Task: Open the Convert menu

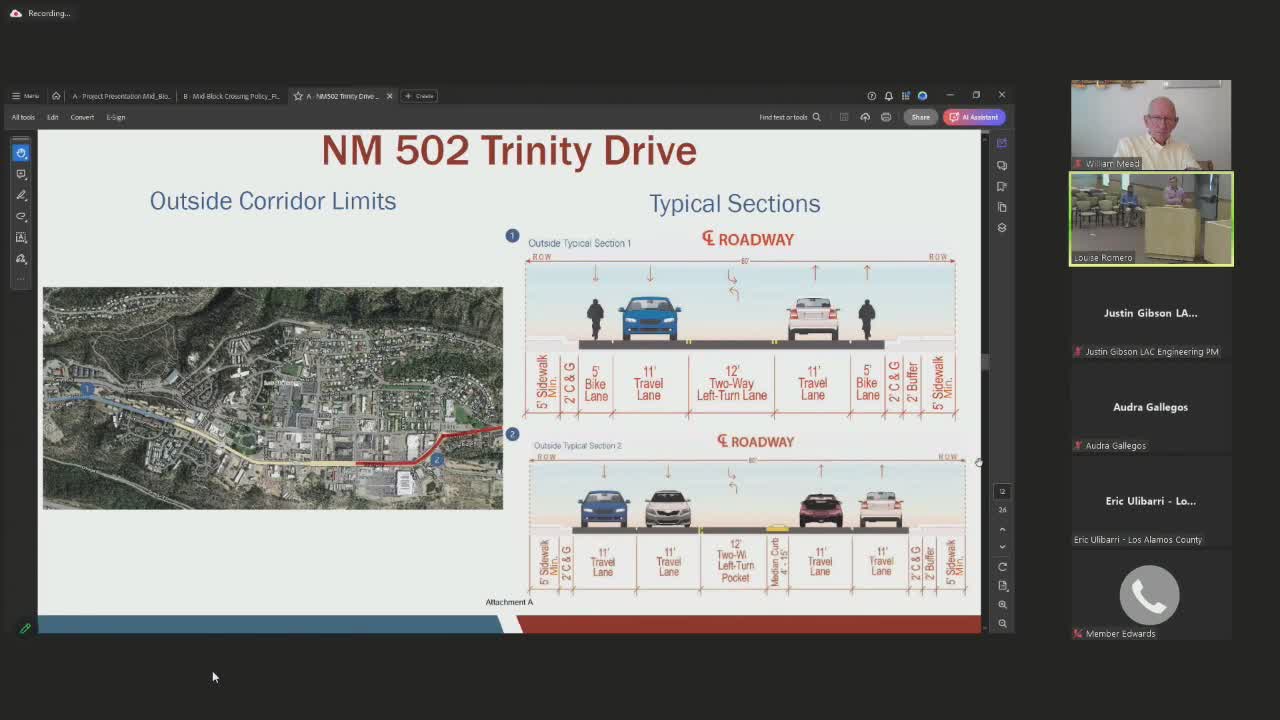Action: pyautogui.click(x=82, y=117)
